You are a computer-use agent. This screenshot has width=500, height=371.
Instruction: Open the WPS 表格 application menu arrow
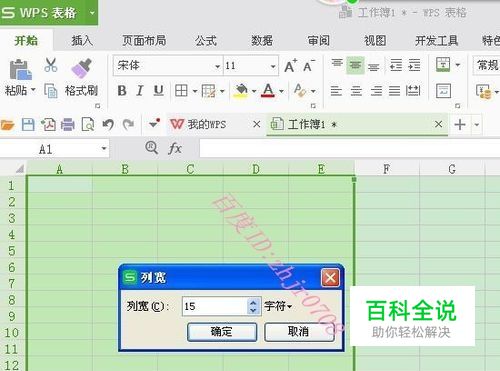click(92, 13)
